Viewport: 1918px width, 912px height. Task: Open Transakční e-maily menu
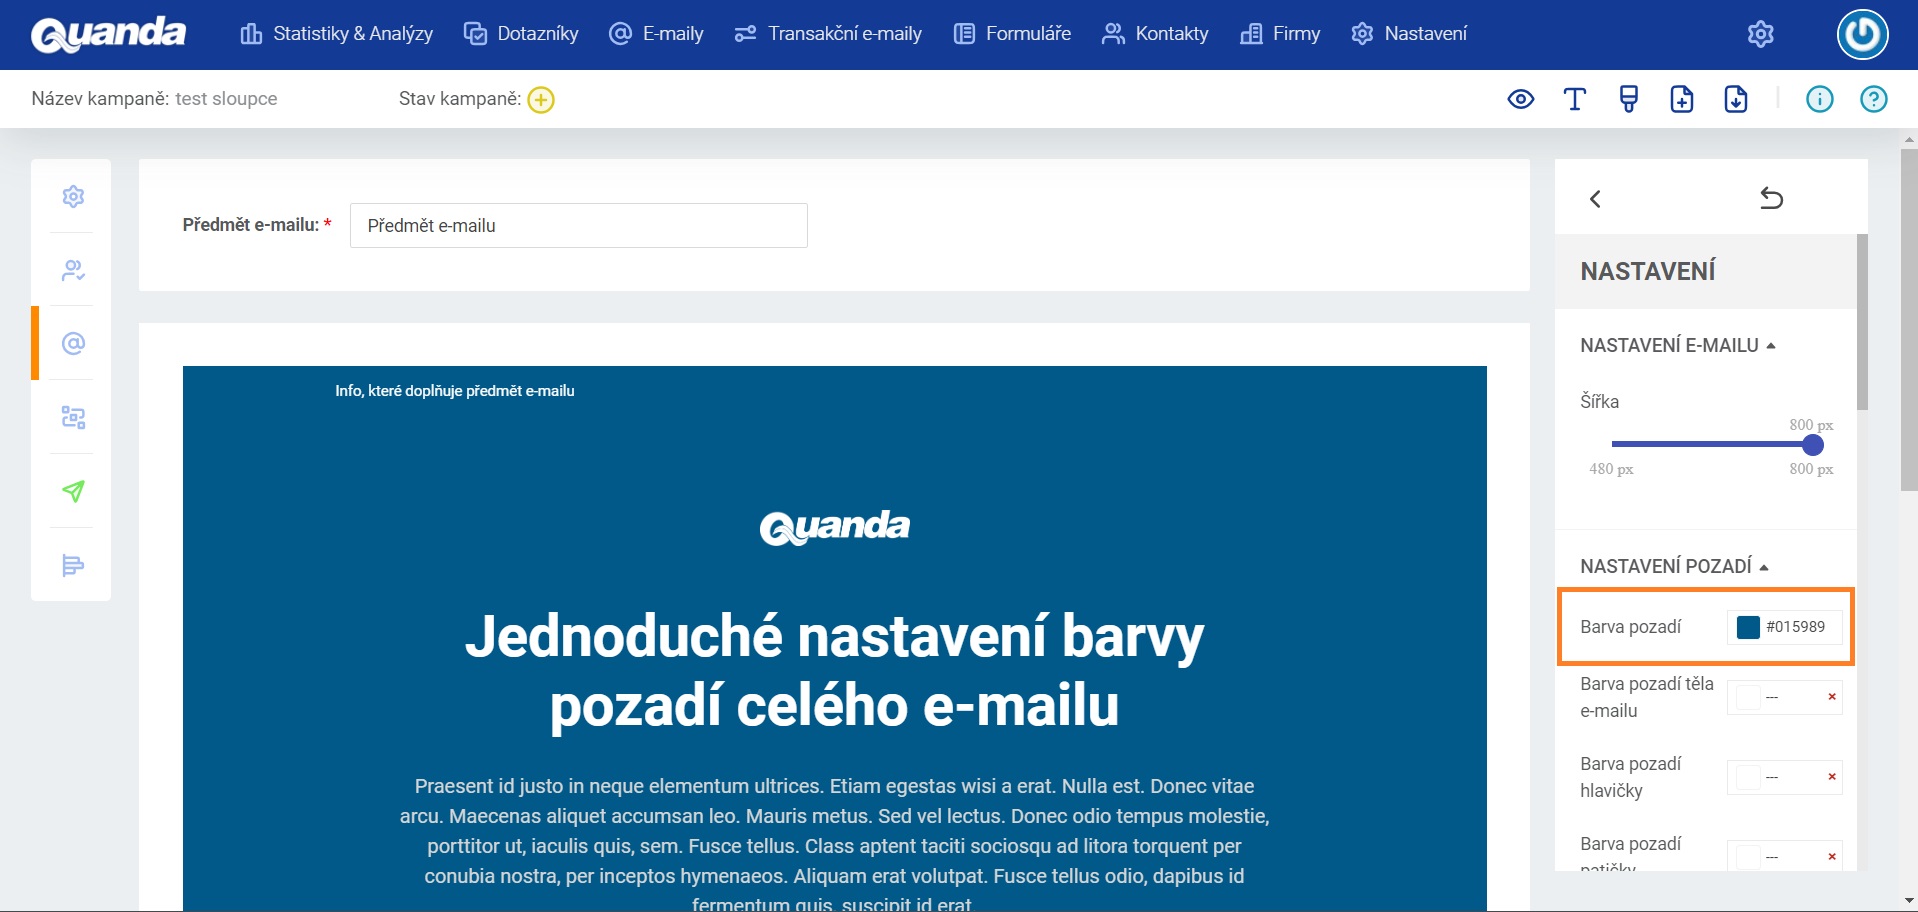pos(828,34)
